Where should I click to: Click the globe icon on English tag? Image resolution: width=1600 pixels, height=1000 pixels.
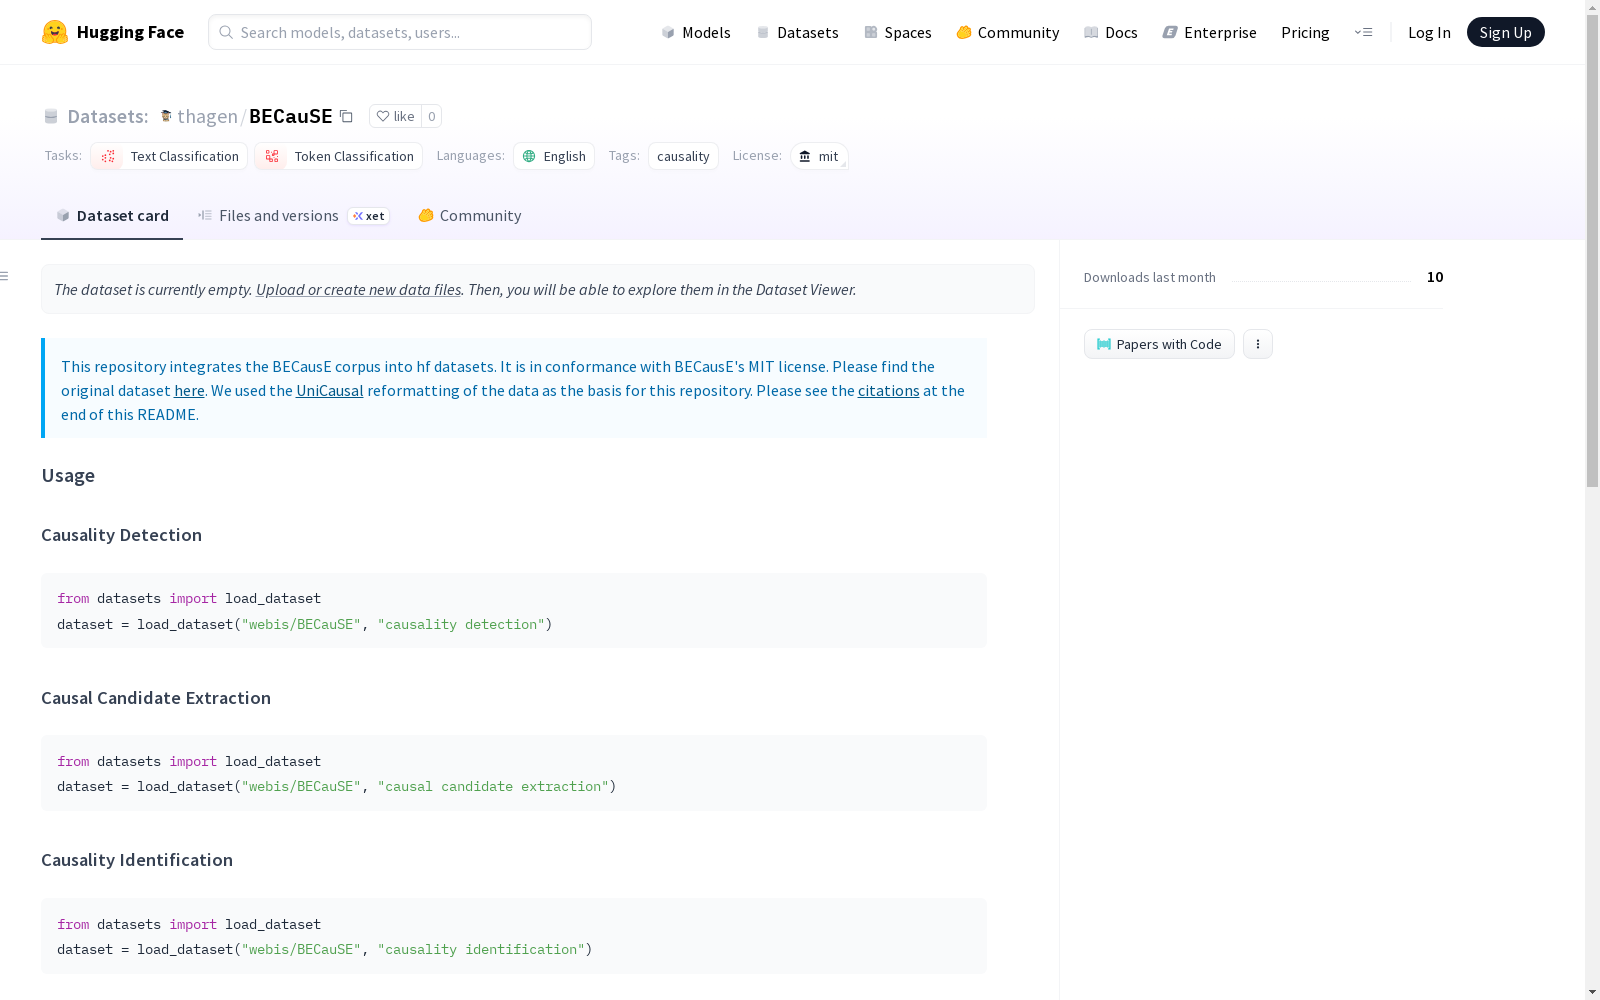click(529, 156)
